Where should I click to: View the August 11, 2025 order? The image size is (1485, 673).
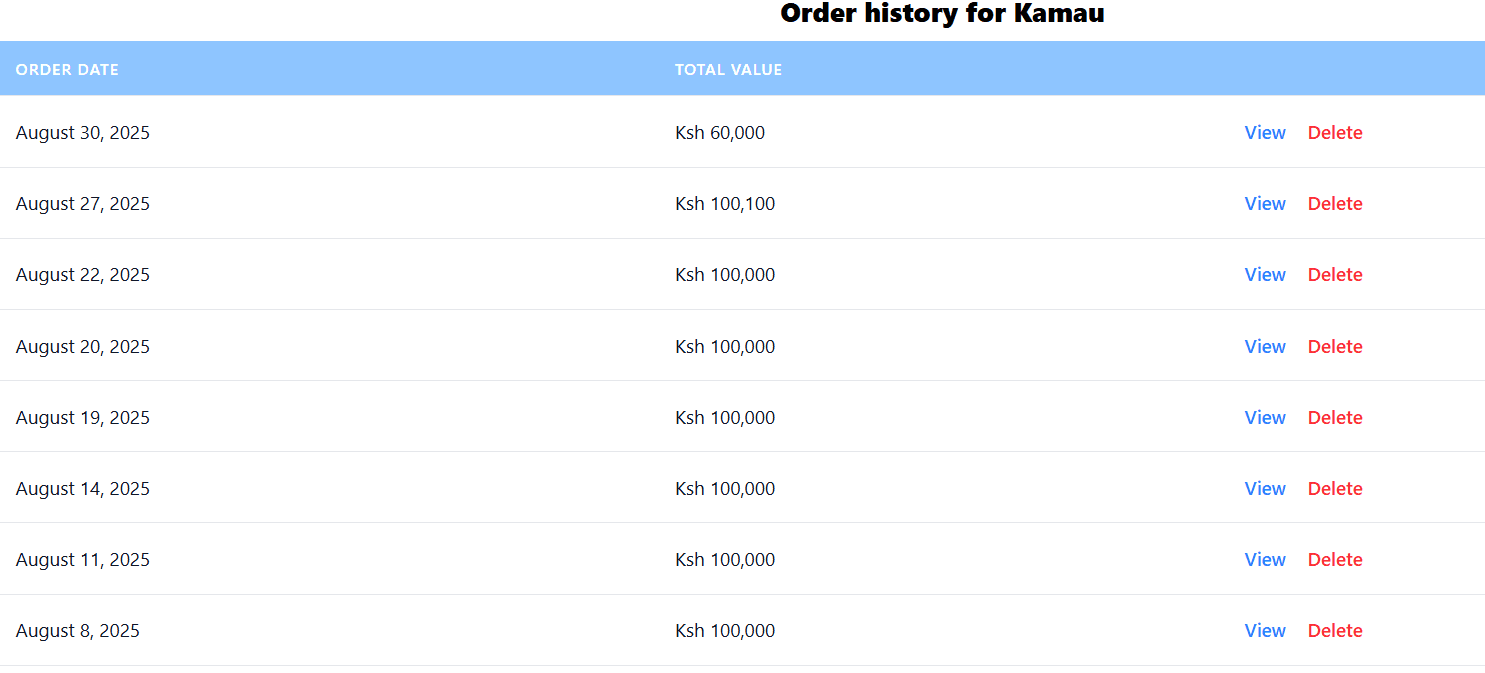point(1264,560)
